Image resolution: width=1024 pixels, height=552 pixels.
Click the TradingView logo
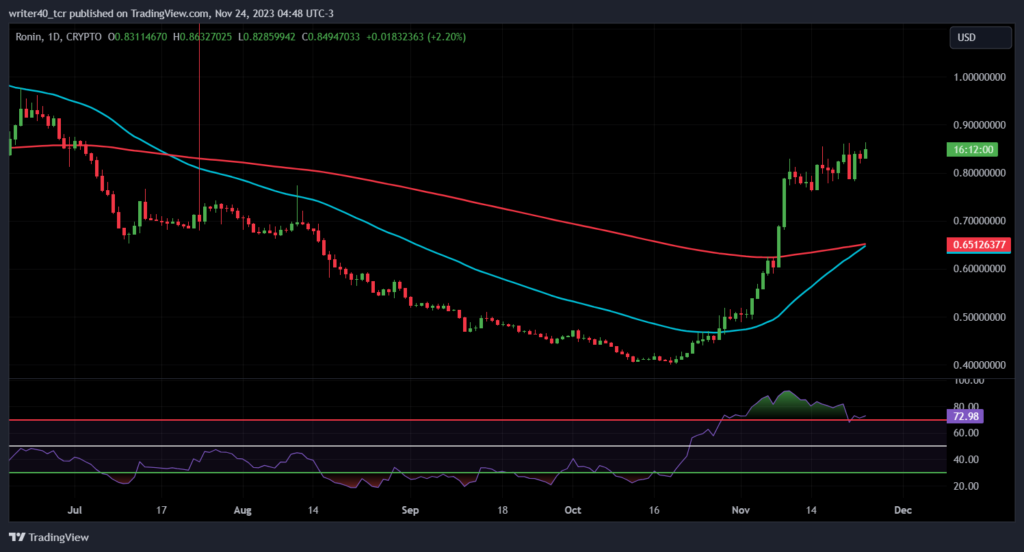pyautogui.click(x=49, y=537)
